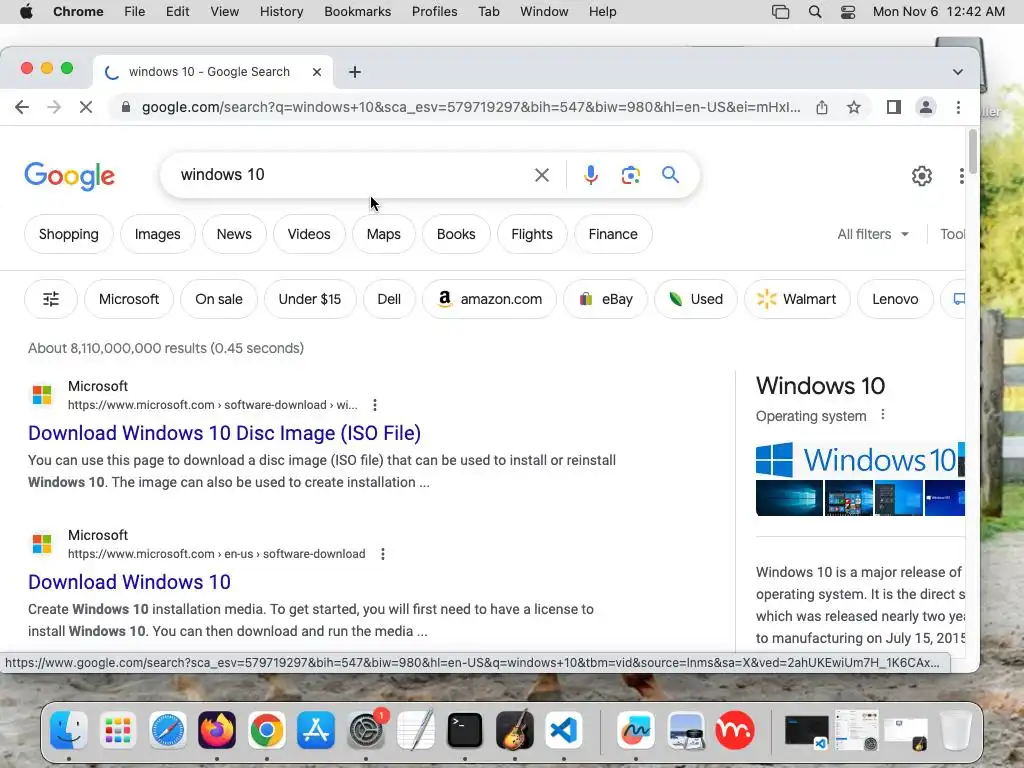Select the Videos search tab
This screenshot has height=768, width=1024.
(309, 234)
